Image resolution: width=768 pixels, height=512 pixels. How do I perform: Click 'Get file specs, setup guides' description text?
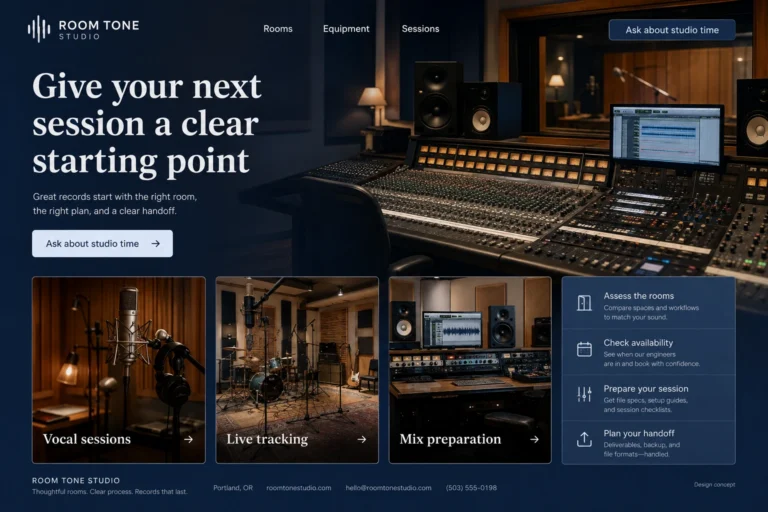coord(646,400)
